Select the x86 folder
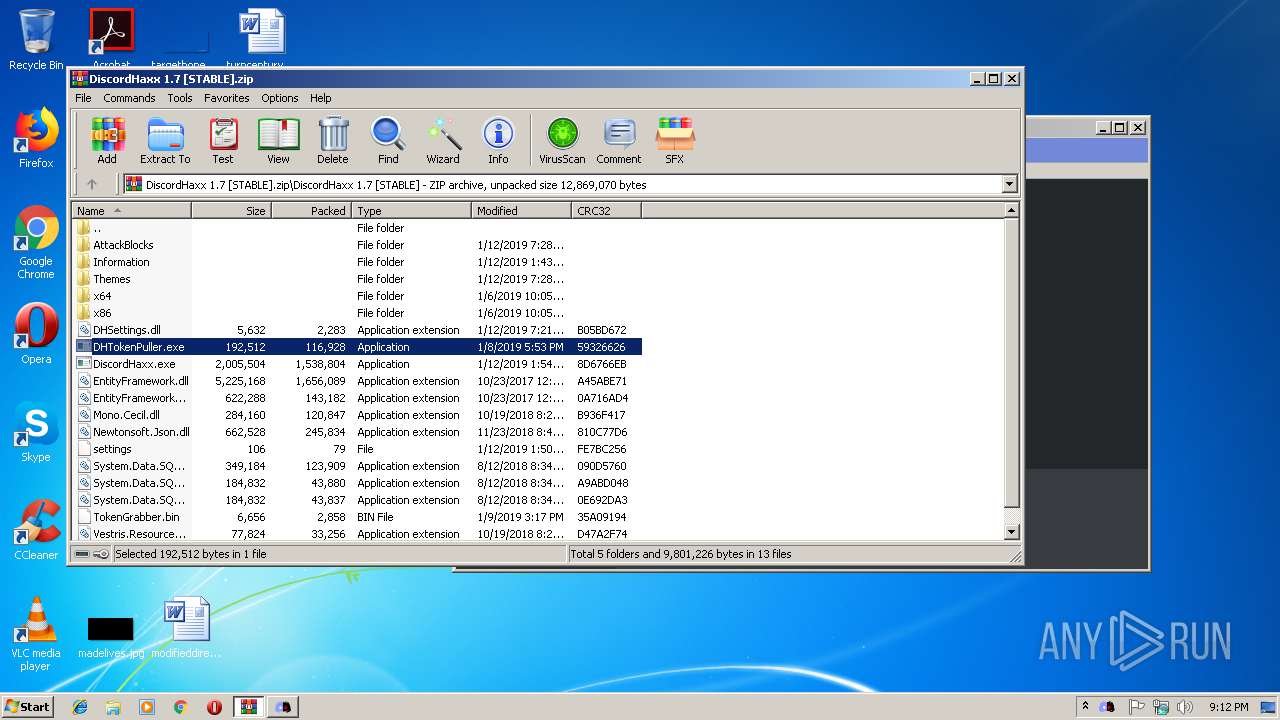 pyautogui.click(x=102, y=313)
